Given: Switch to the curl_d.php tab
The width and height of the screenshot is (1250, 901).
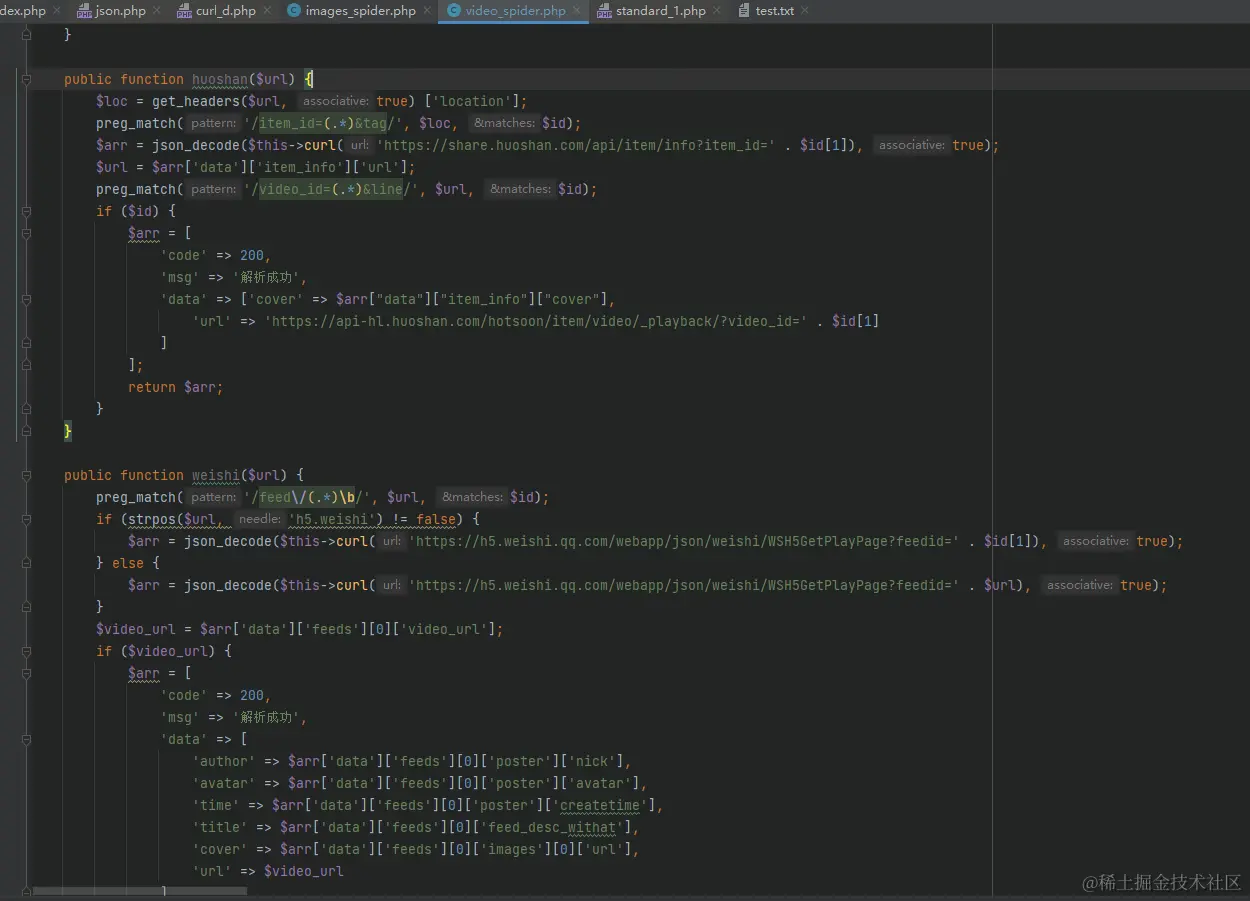Looking at the screenshot, I should 225,11.
